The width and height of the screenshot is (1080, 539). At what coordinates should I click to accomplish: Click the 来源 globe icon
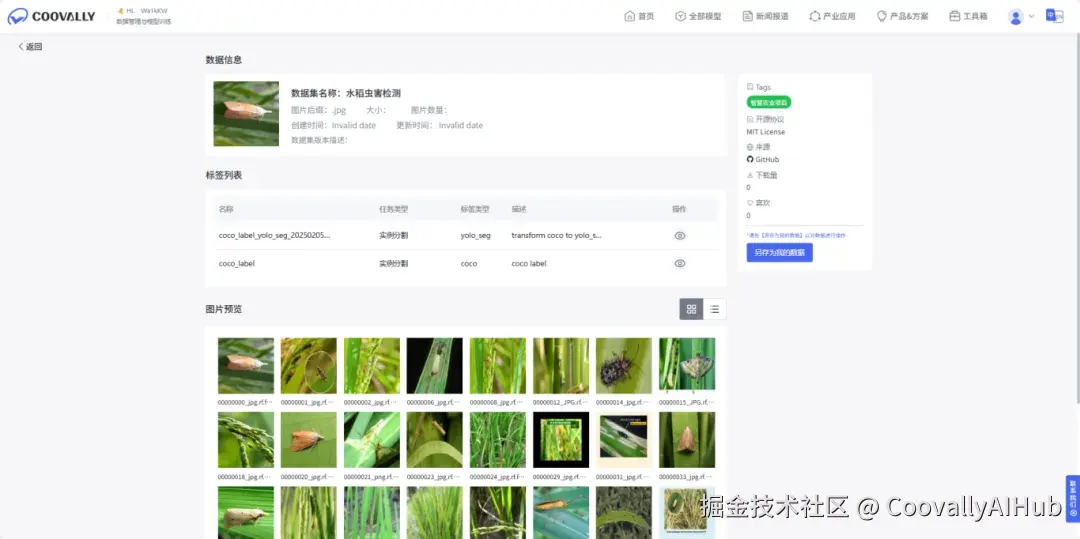pos(750,147)
